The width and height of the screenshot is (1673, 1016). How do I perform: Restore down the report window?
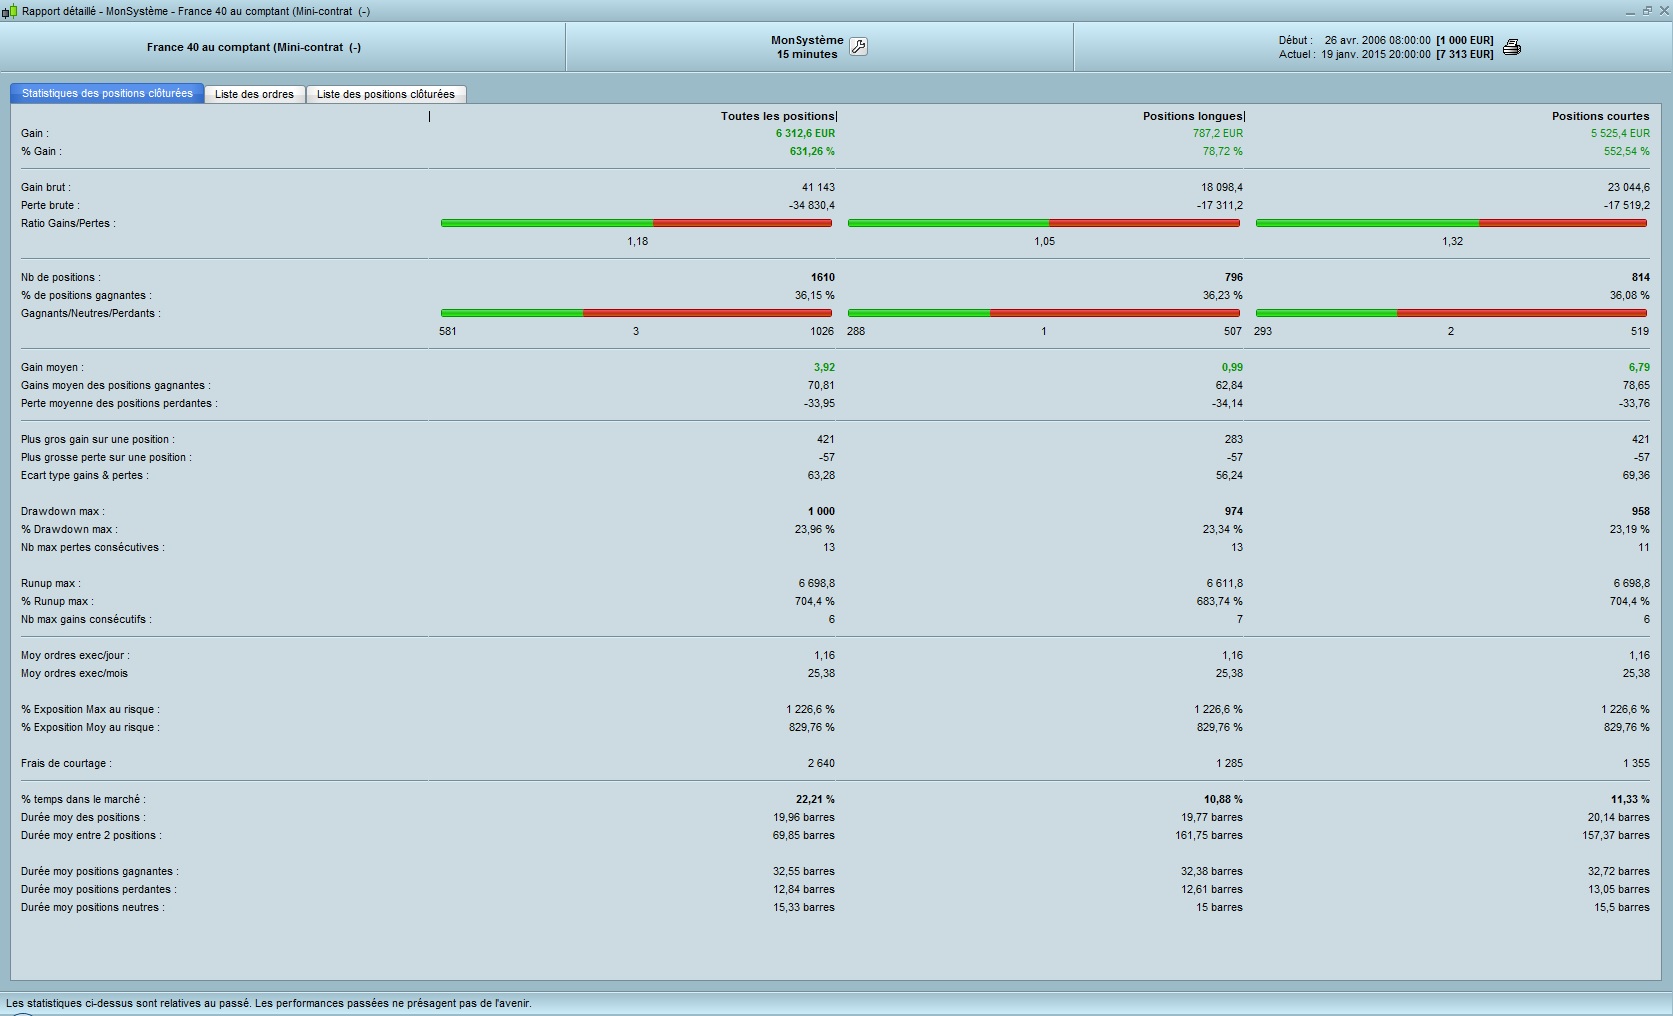point(1646,11)
